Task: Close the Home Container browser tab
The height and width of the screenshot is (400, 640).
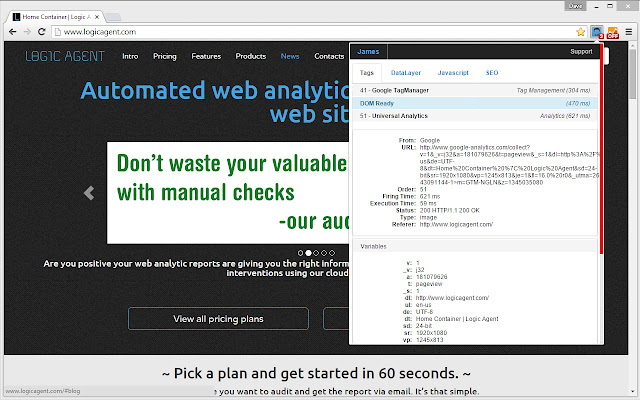Action: pyautogui.click(x=97, y=17)
